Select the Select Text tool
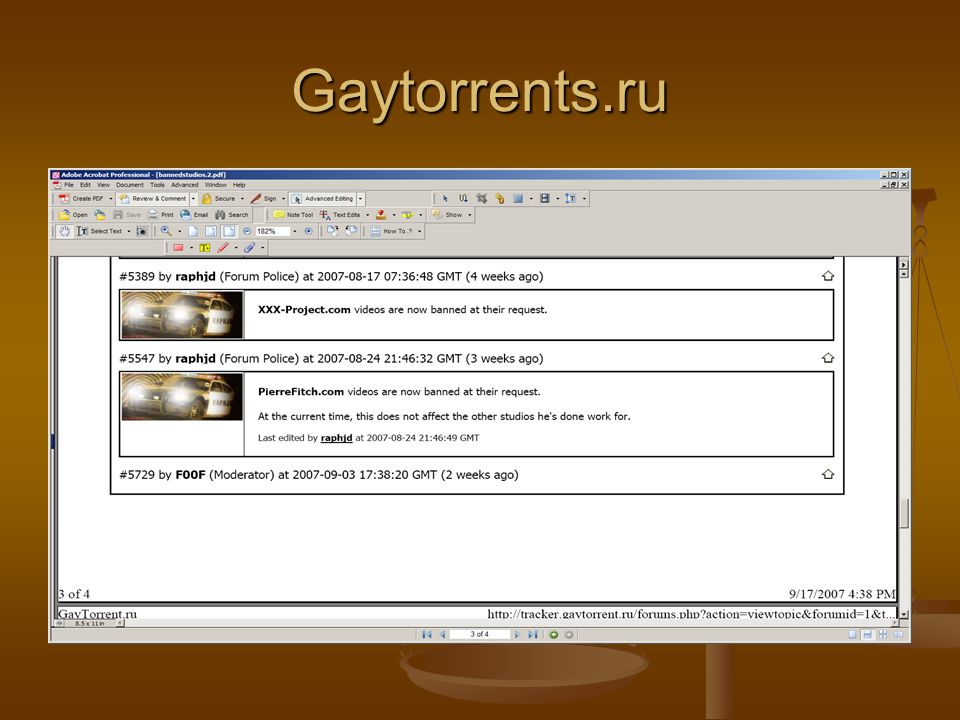Screen dimensions: 960x720 [100, 231]
